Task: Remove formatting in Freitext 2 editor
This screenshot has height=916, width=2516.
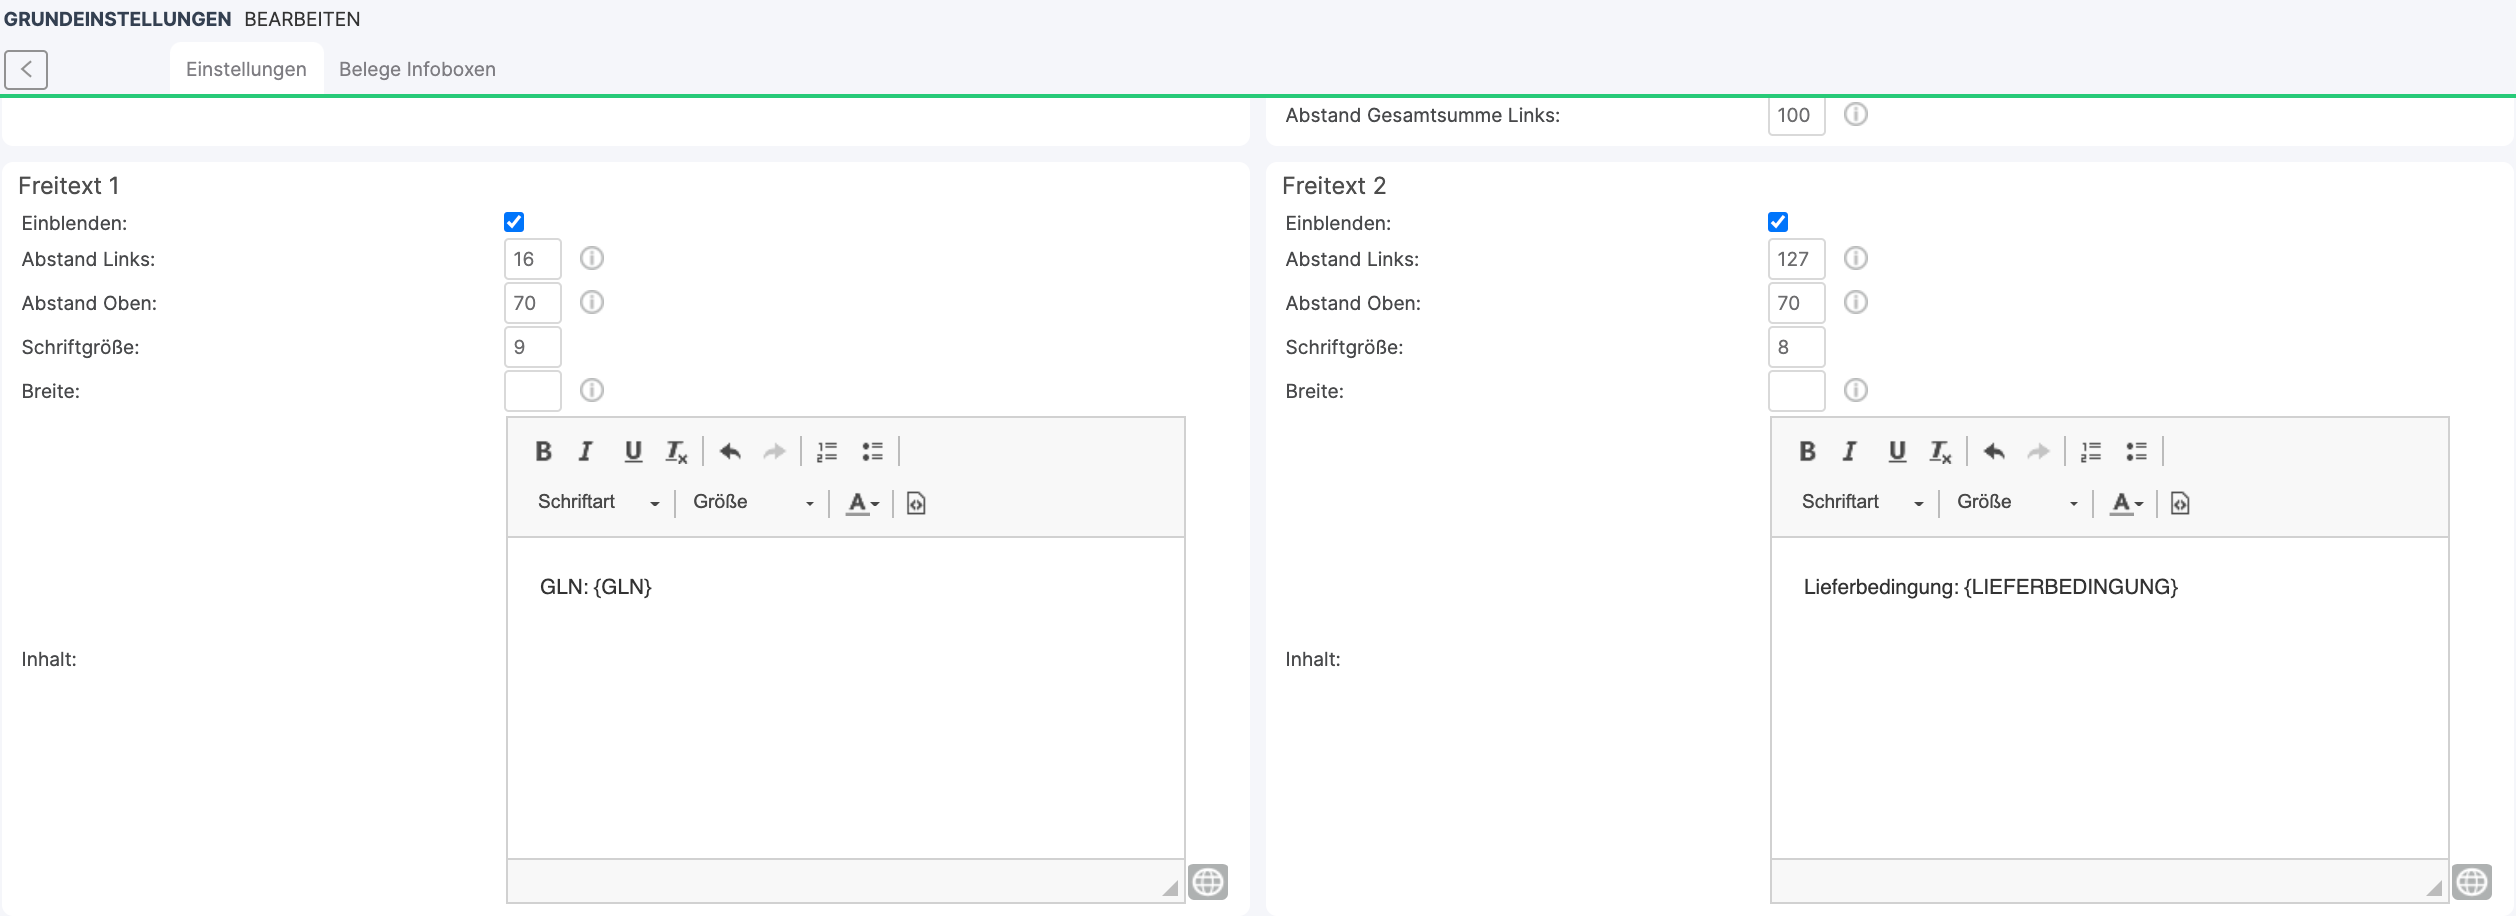Action: [1940, 452]
